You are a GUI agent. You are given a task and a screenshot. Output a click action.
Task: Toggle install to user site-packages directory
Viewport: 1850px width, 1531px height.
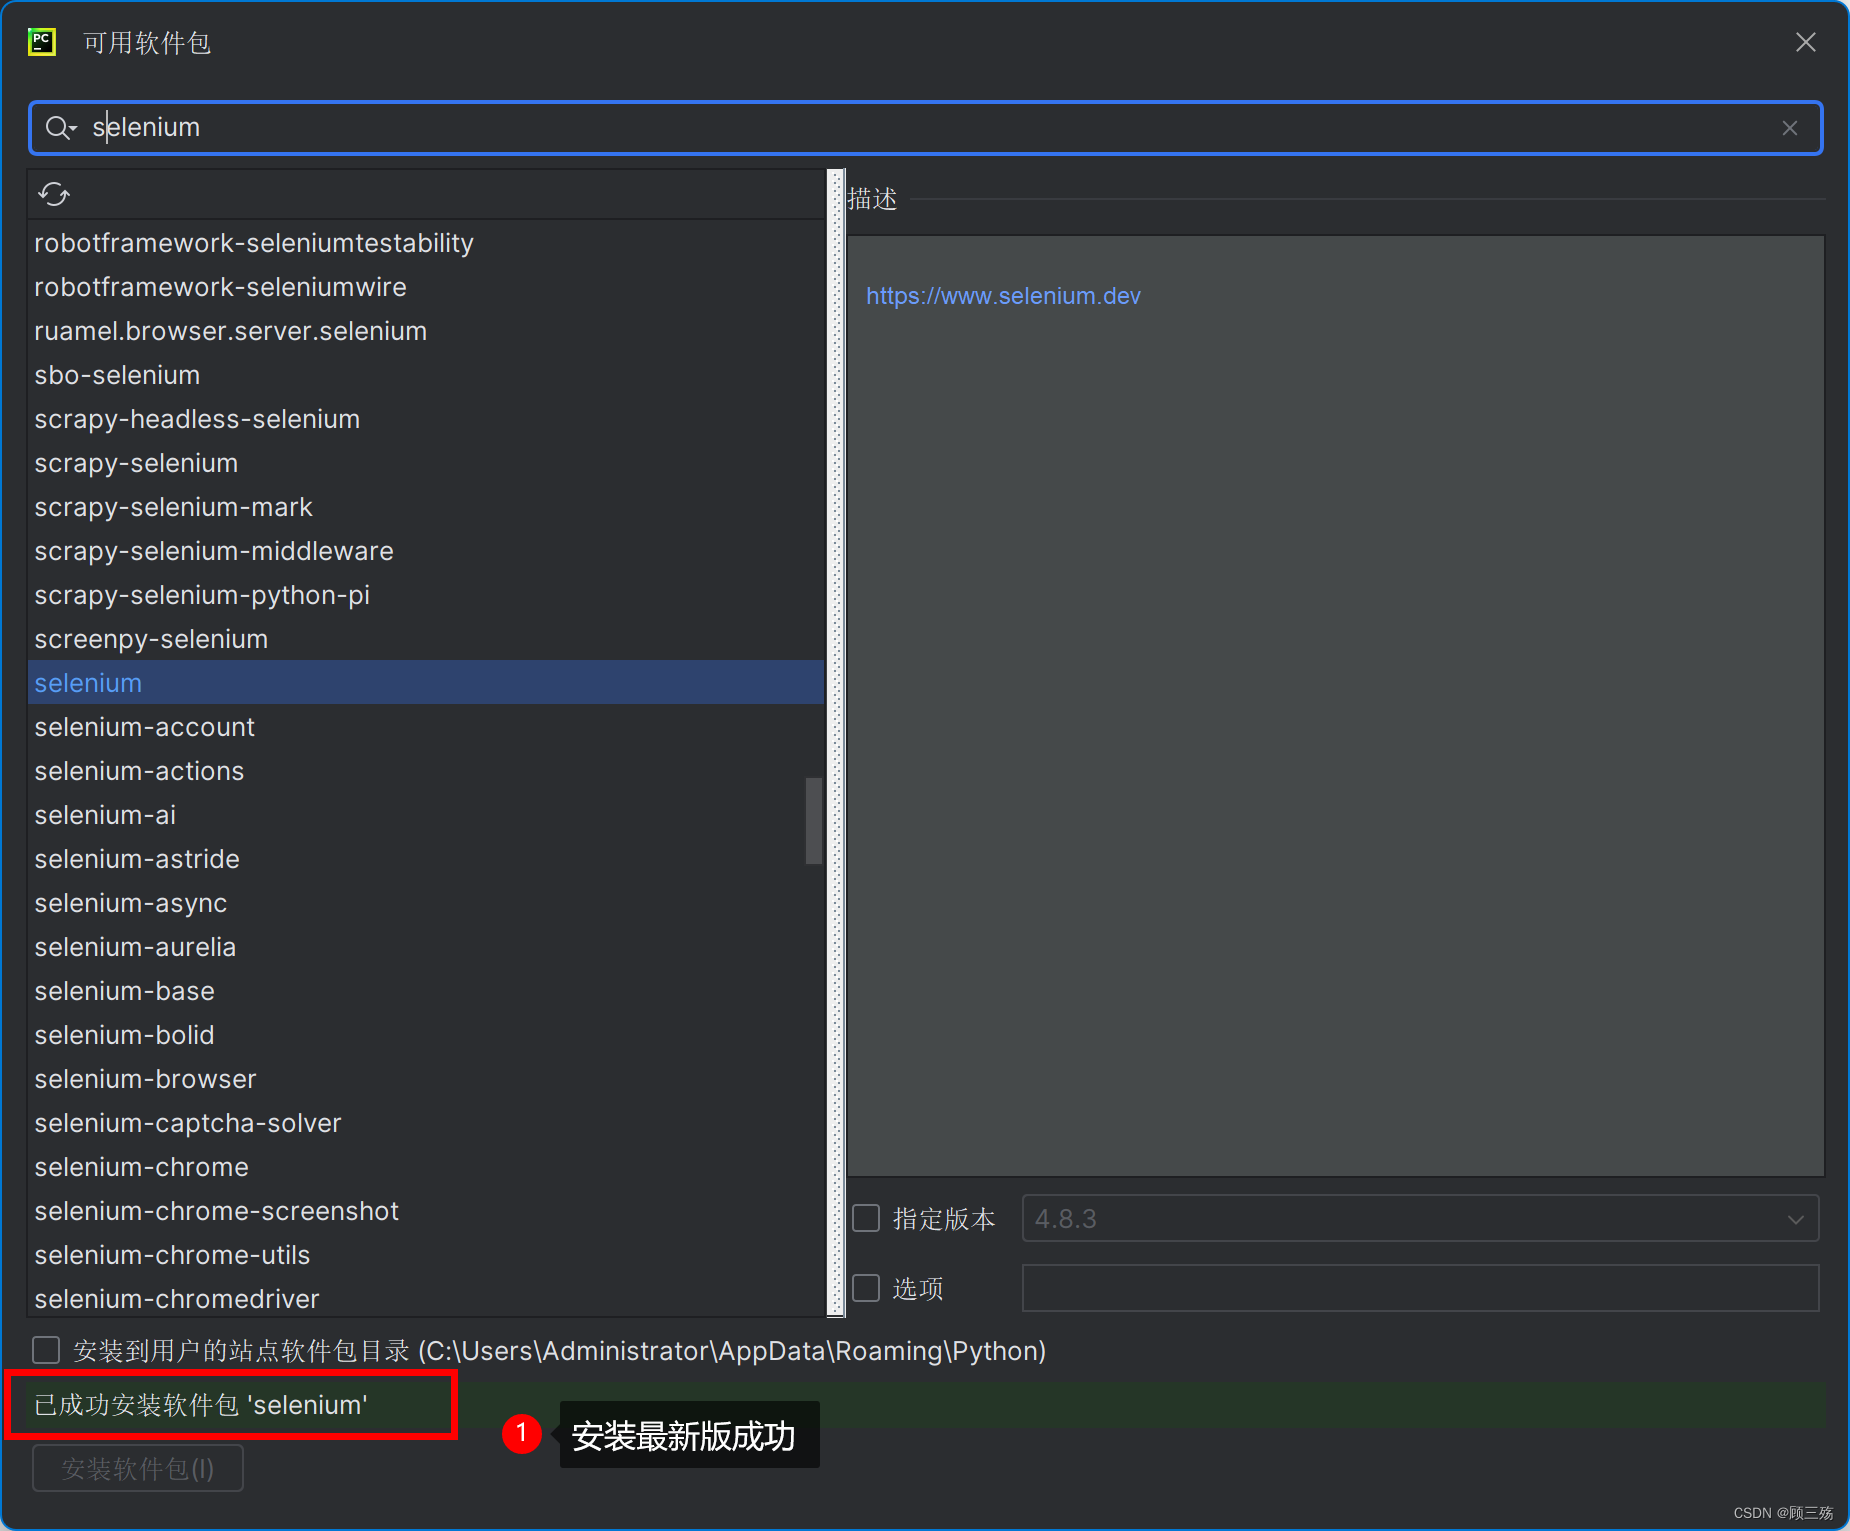pos(46,1350)
